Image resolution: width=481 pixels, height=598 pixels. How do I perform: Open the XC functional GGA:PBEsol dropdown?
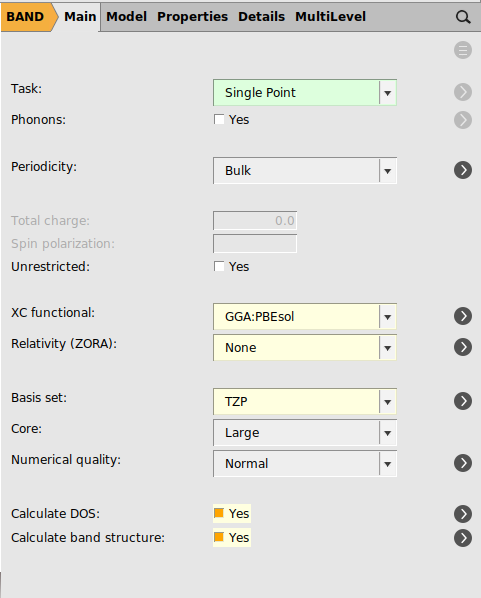(x=305, y=317)
